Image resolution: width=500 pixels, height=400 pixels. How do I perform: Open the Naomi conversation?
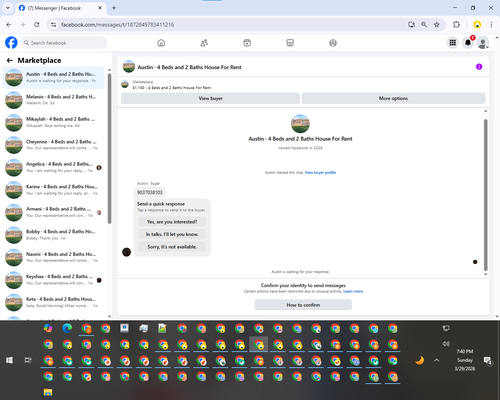[53, 257]
